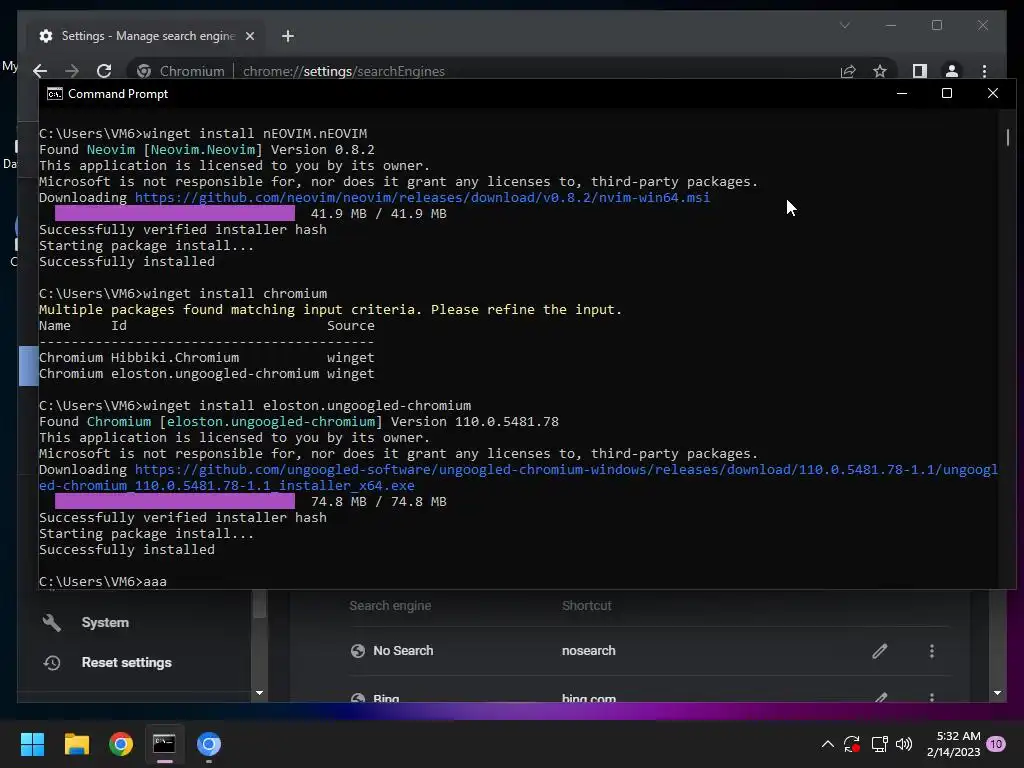This screenshot has height=768, width=1024.
Task: Click the 'winget install eloston.ungoogled-chromium' command line
Action: tap(255, 406)
